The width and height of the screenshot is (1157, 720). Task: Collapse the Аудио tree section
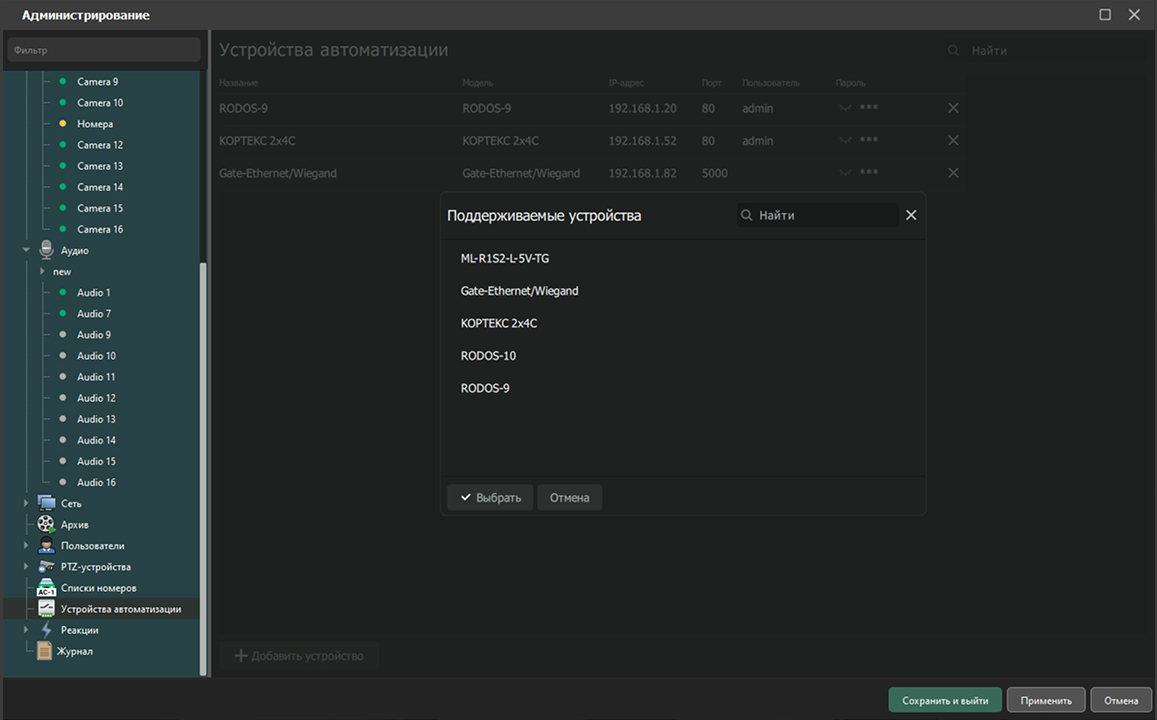click(27, 250)
